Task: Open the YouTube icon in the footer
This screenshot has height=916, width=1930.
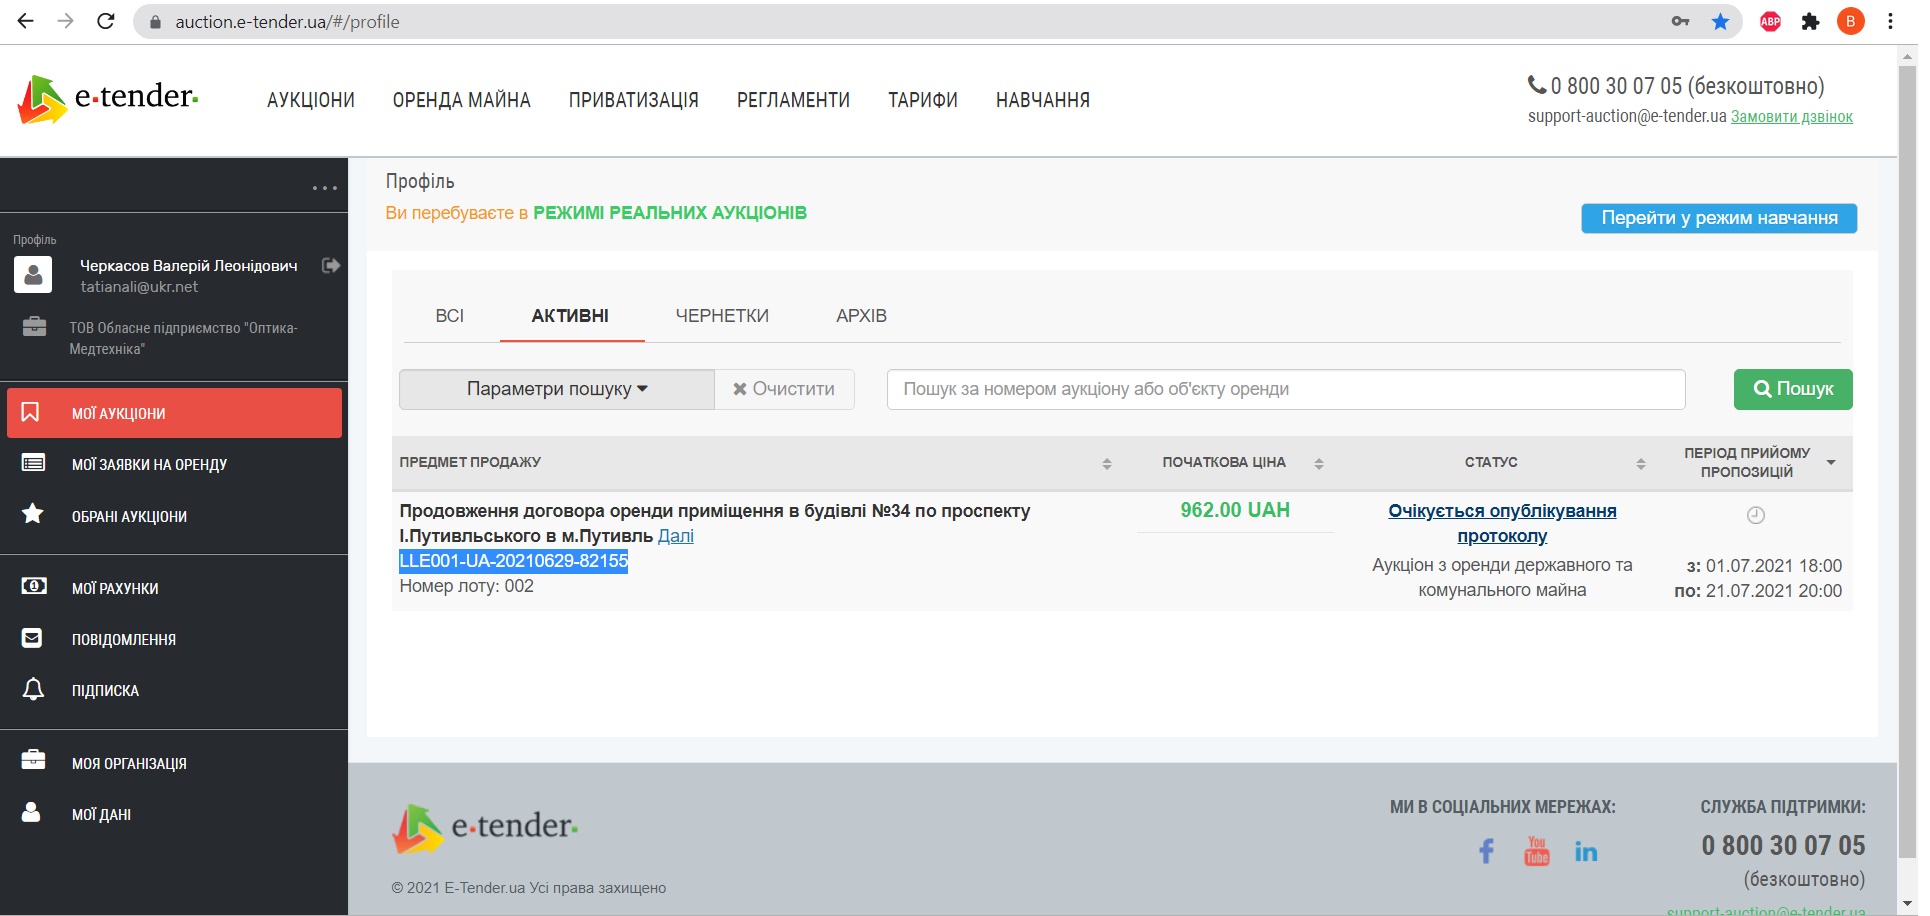Action: click(1536, 851)
